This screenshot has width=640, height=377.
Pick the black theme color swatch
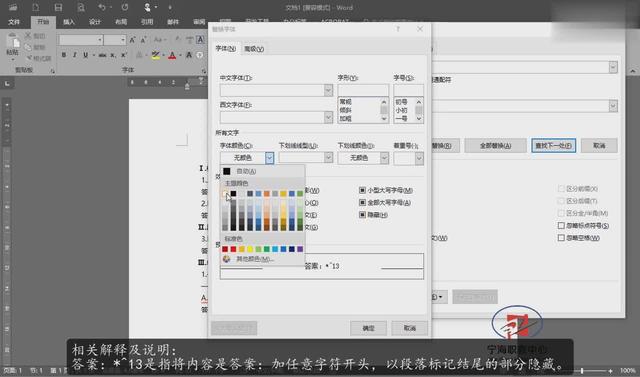tap(233, 193)
